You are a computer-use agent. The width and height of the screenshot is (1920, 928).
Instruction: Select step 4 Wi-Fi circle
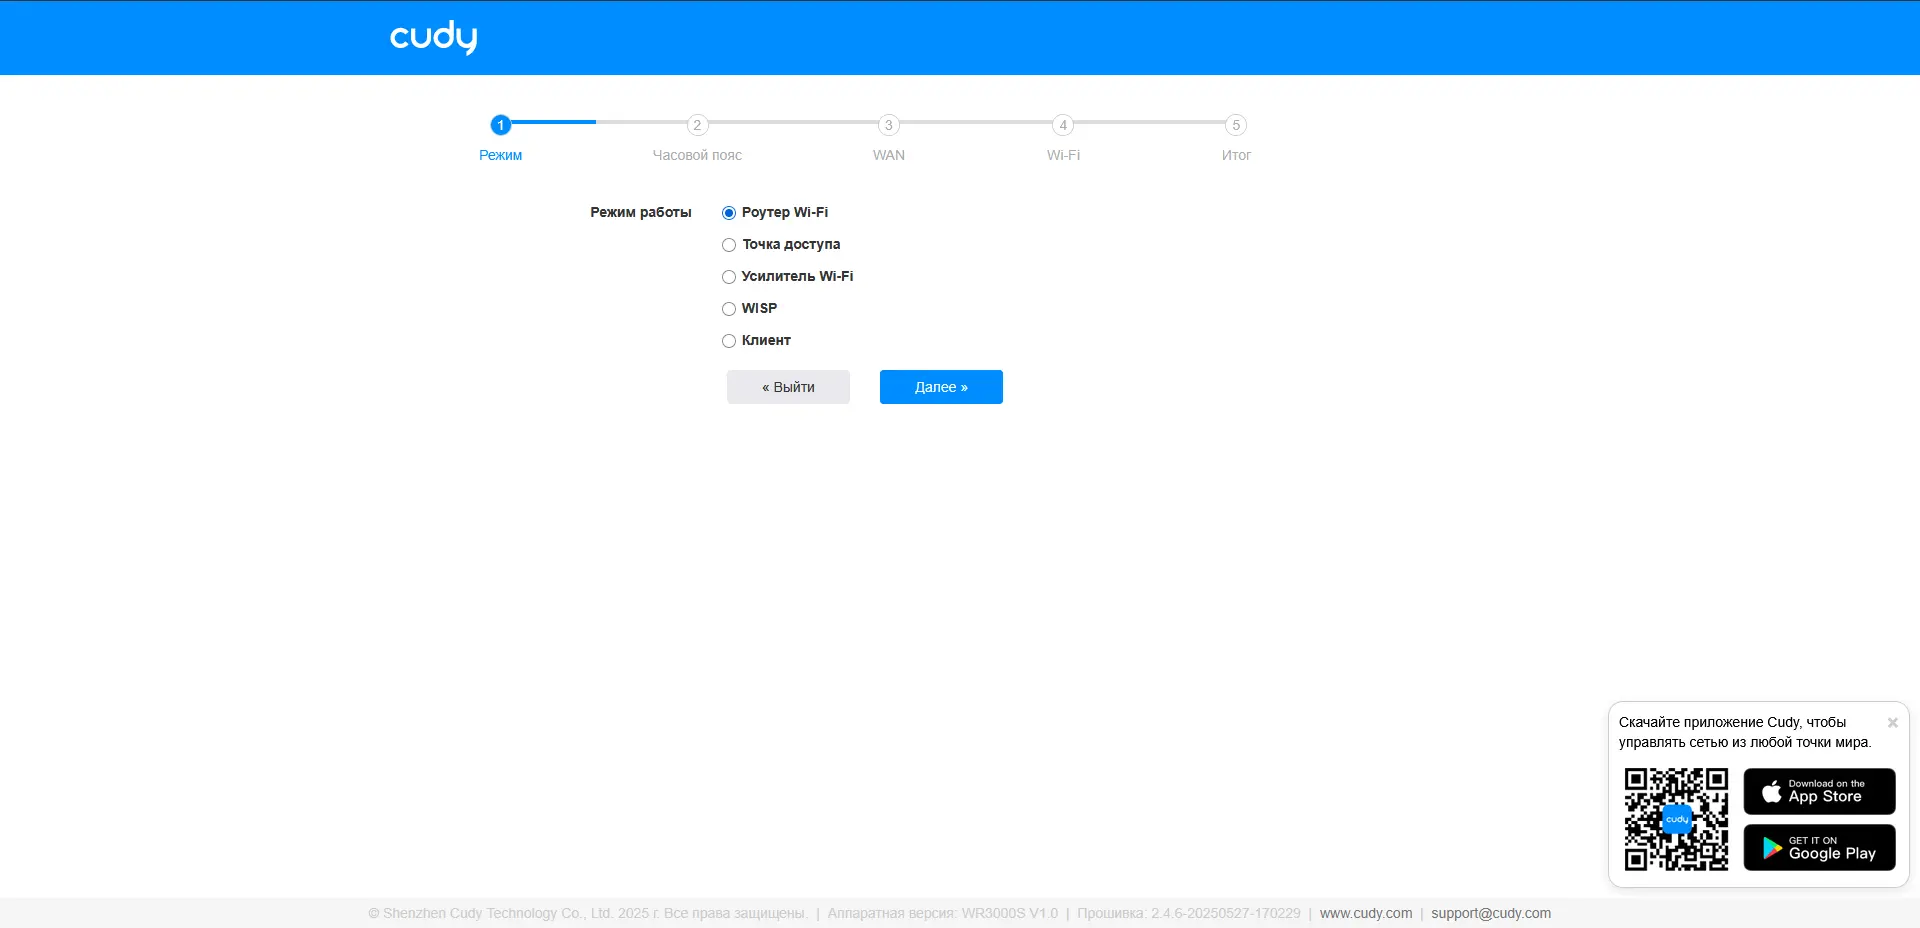tap(1063, 125)
